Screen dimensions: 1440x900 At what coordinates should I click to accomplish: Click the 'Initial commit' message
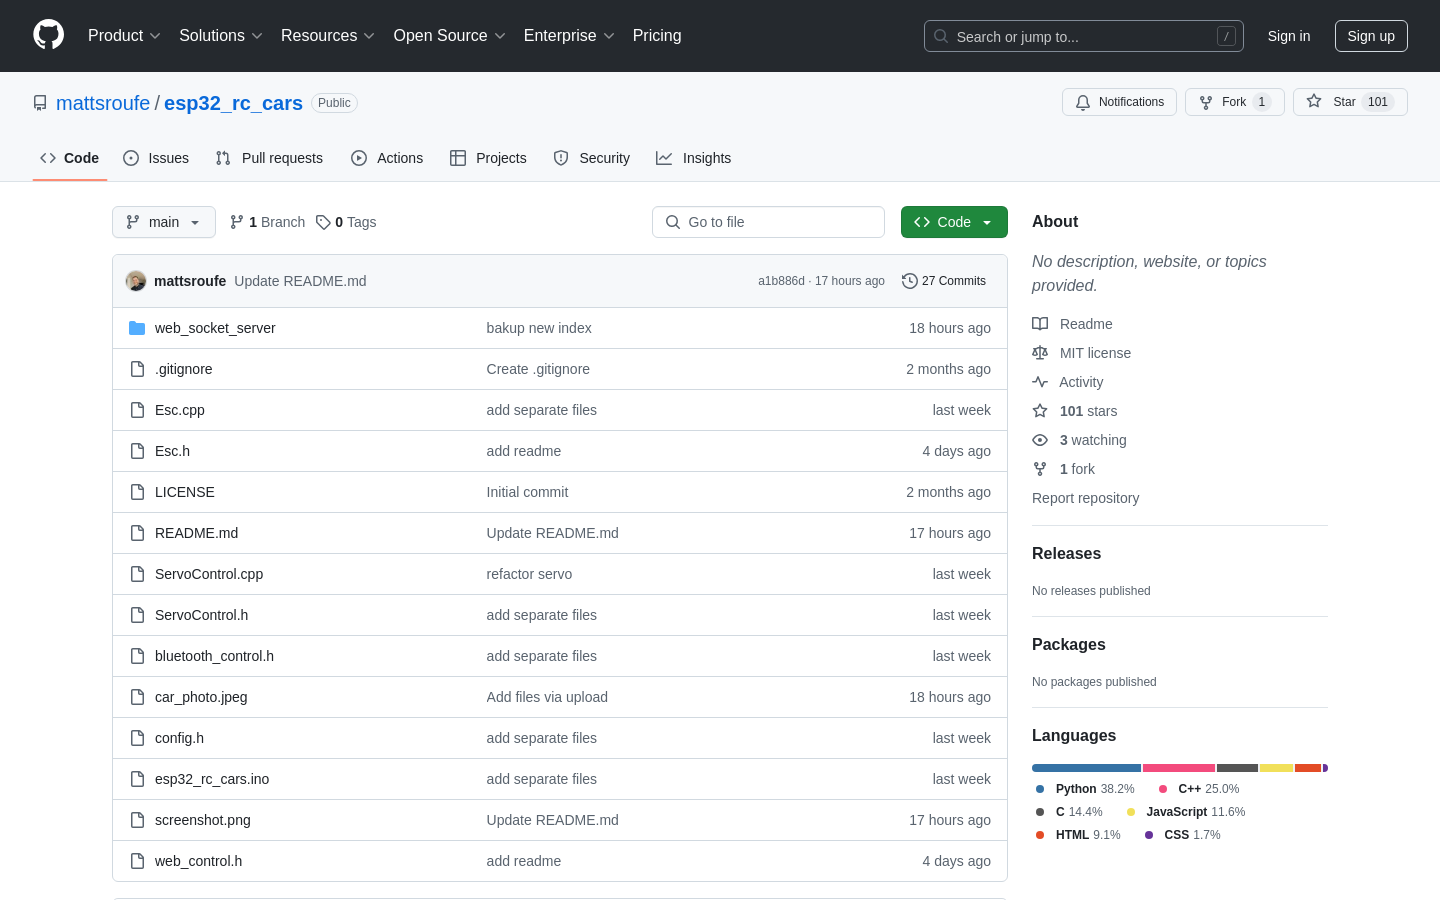[527, 492]
